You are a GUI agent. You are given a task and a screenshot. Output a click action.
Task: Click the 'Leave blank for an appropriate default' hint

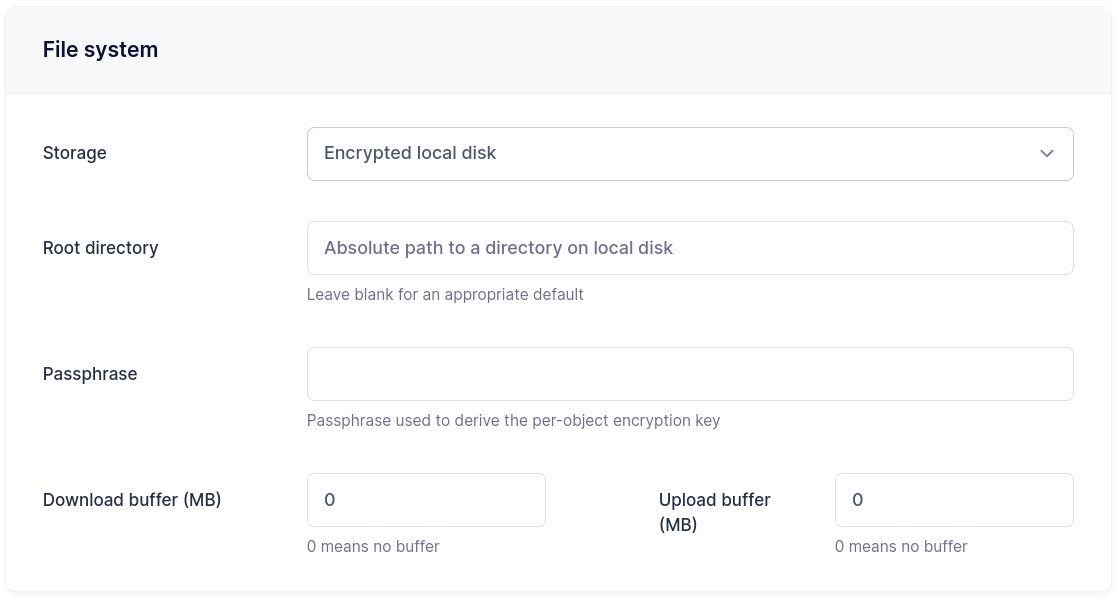(x=445, y=294)
